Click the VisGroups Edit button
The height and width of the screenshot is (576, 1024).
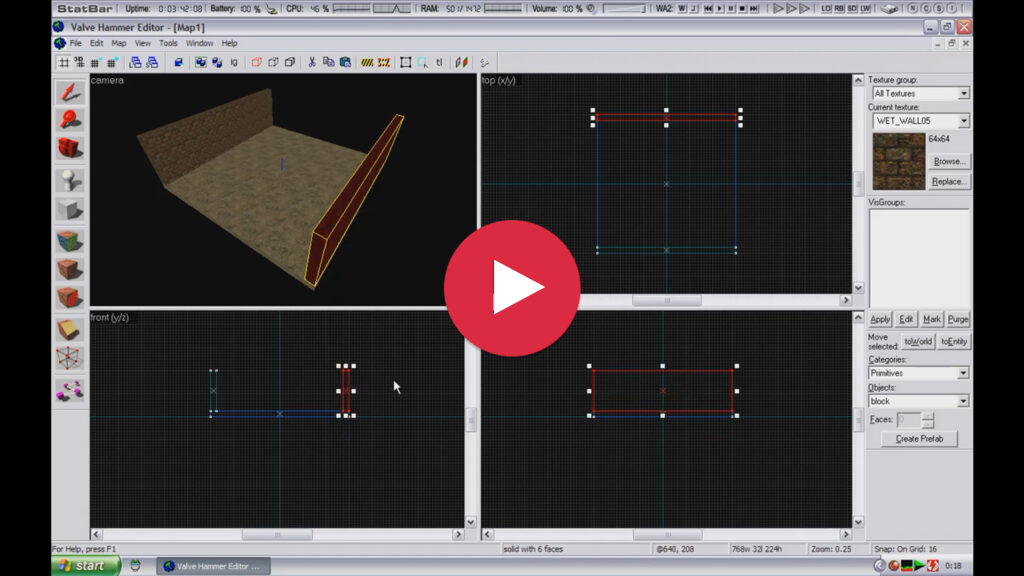[x=906, y=319]
